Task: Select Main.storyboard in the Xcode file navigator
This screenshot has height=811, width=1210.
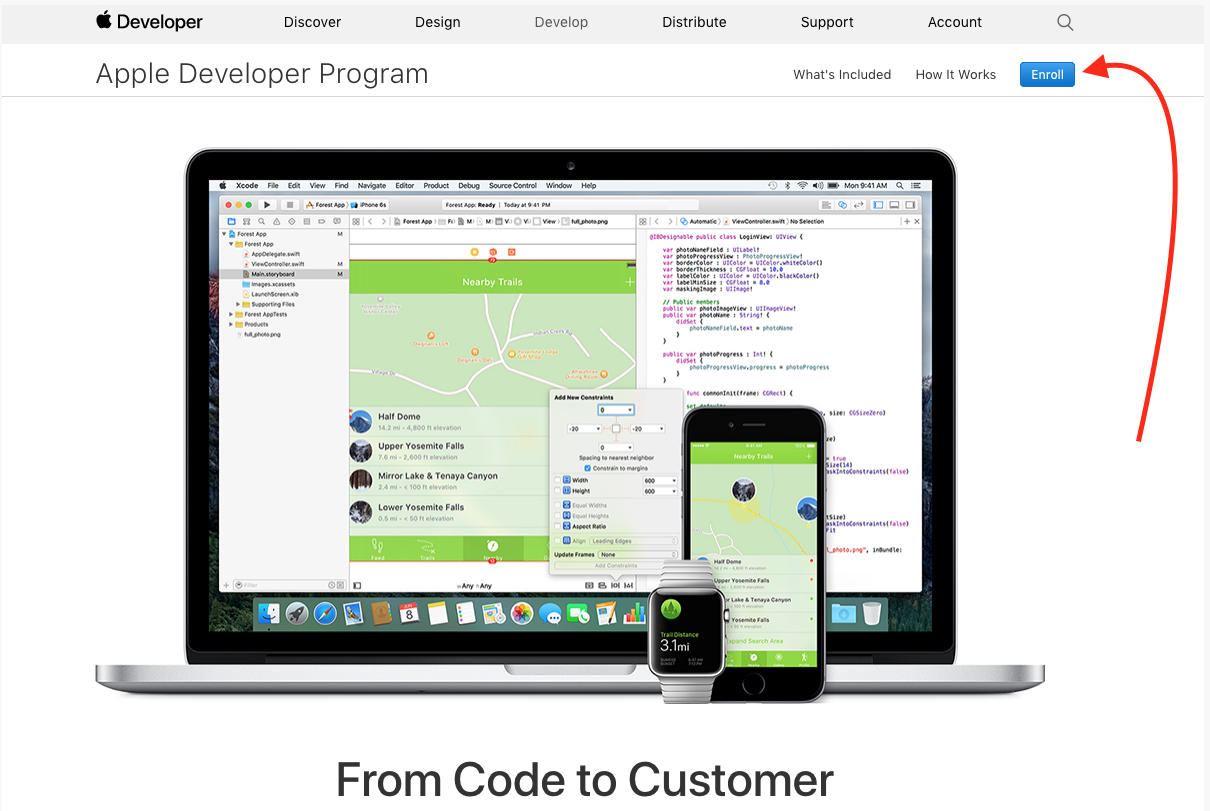Action: point(286,274)
